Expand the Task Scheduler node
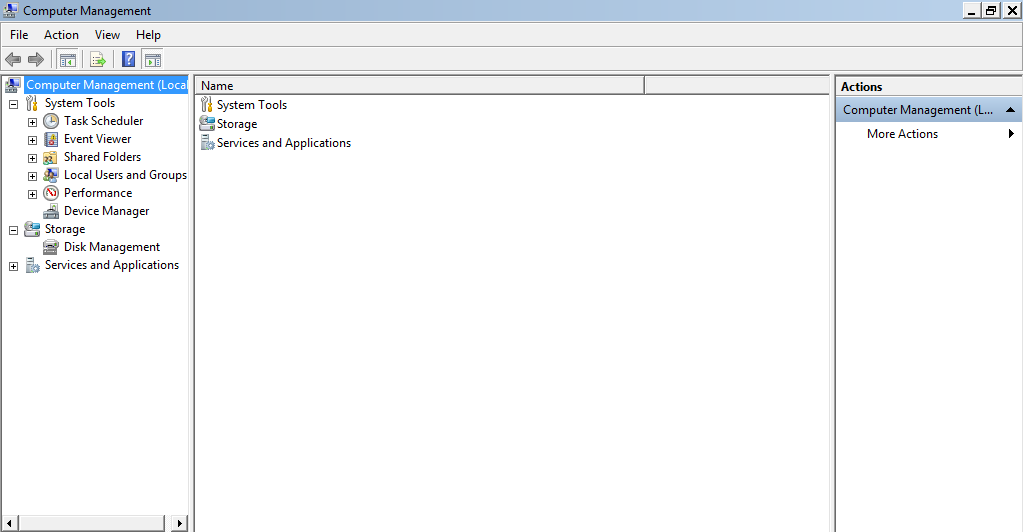This screenshot has width=1023, height=532. [32, 122]
